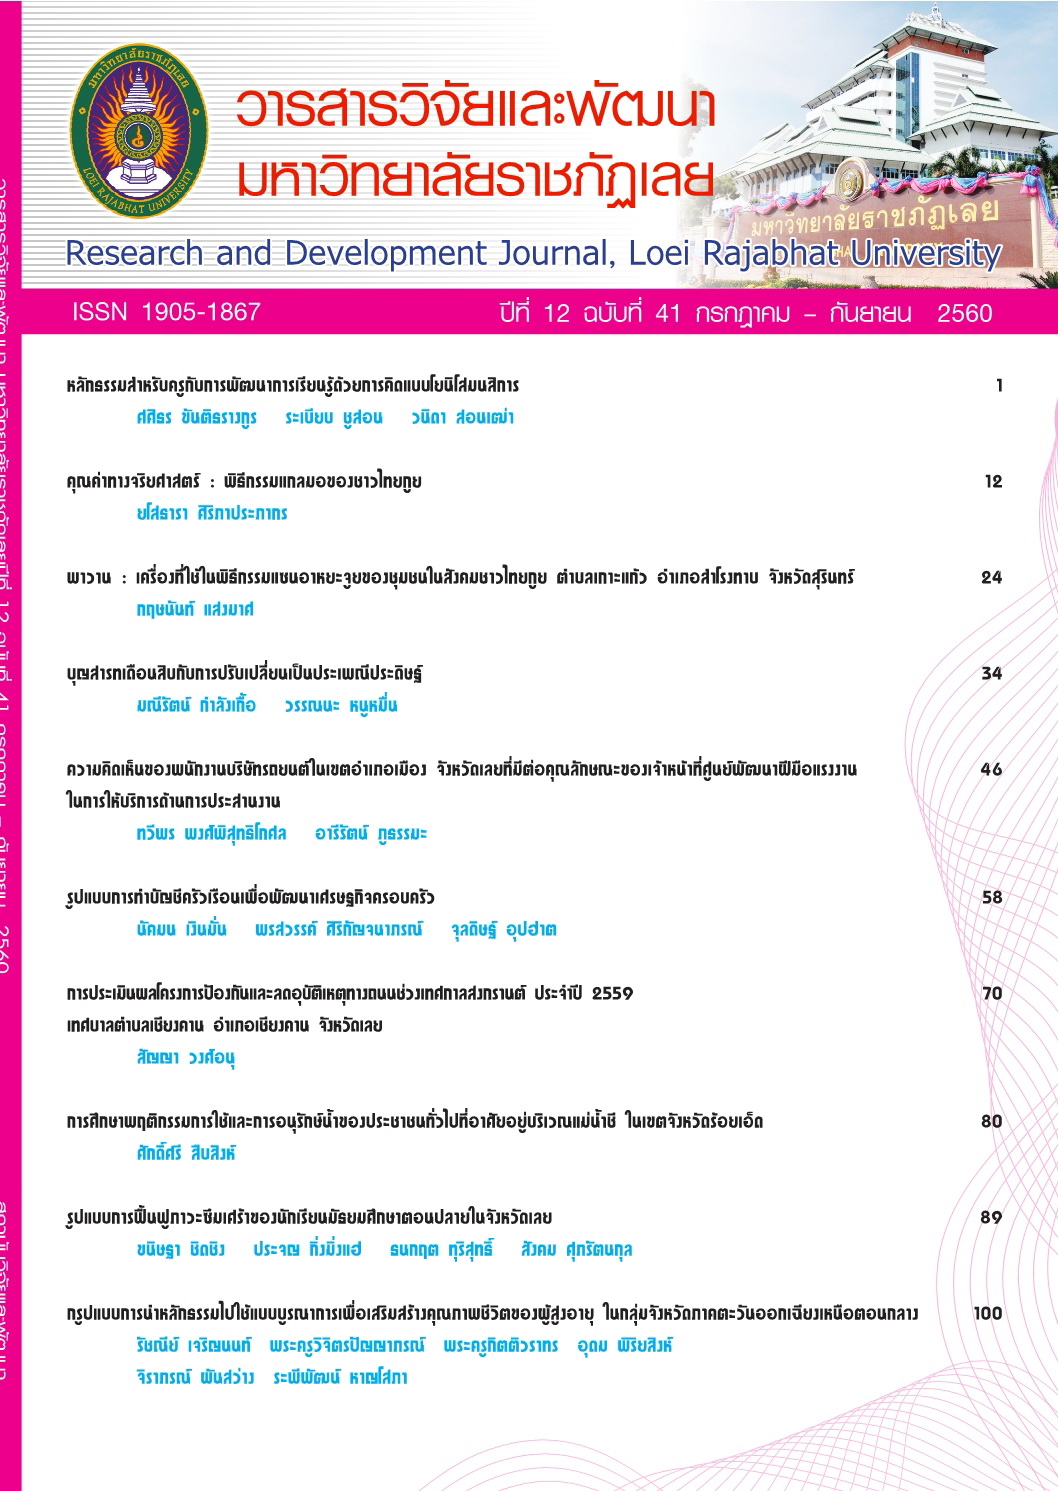Click page number 80 on the right

point(991,1121)
